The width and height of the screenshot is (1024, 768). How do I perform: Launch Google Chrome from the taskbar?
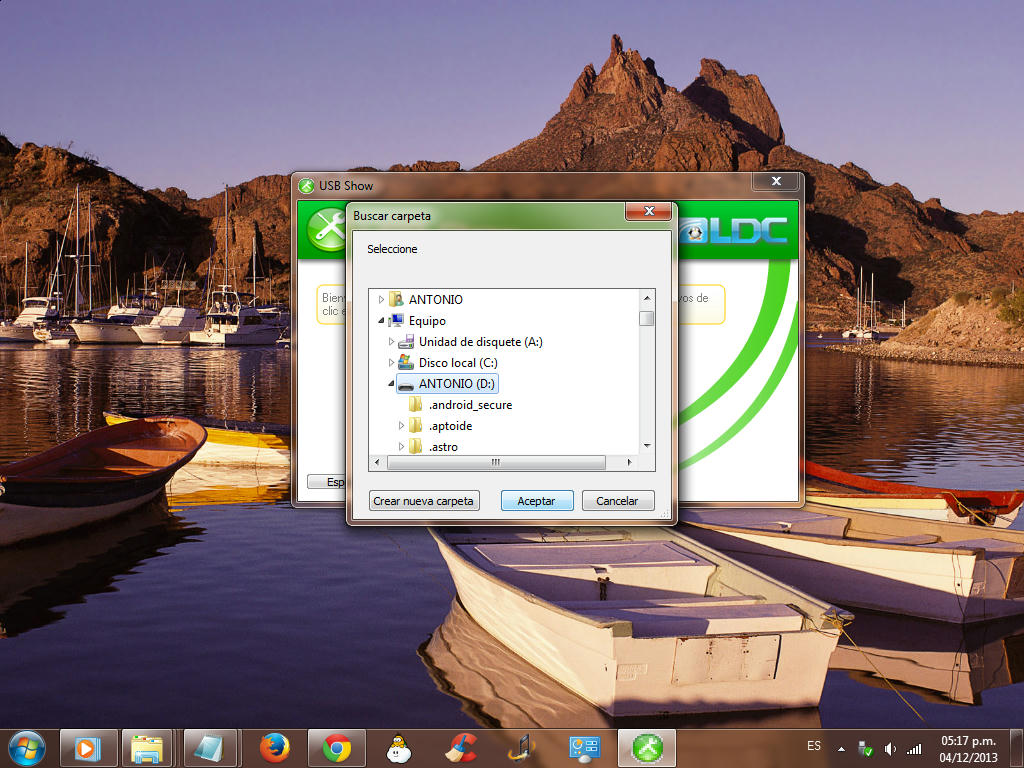click(x=337, y=748)
